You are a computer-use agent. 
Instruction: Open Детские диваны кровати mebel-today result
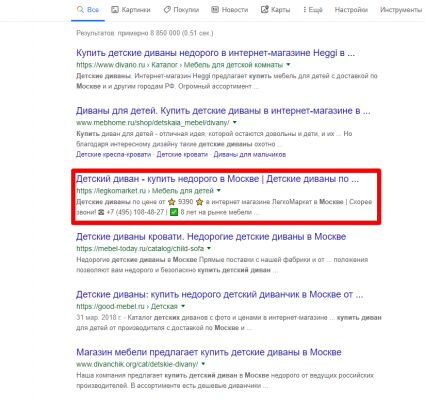point(211,237)
